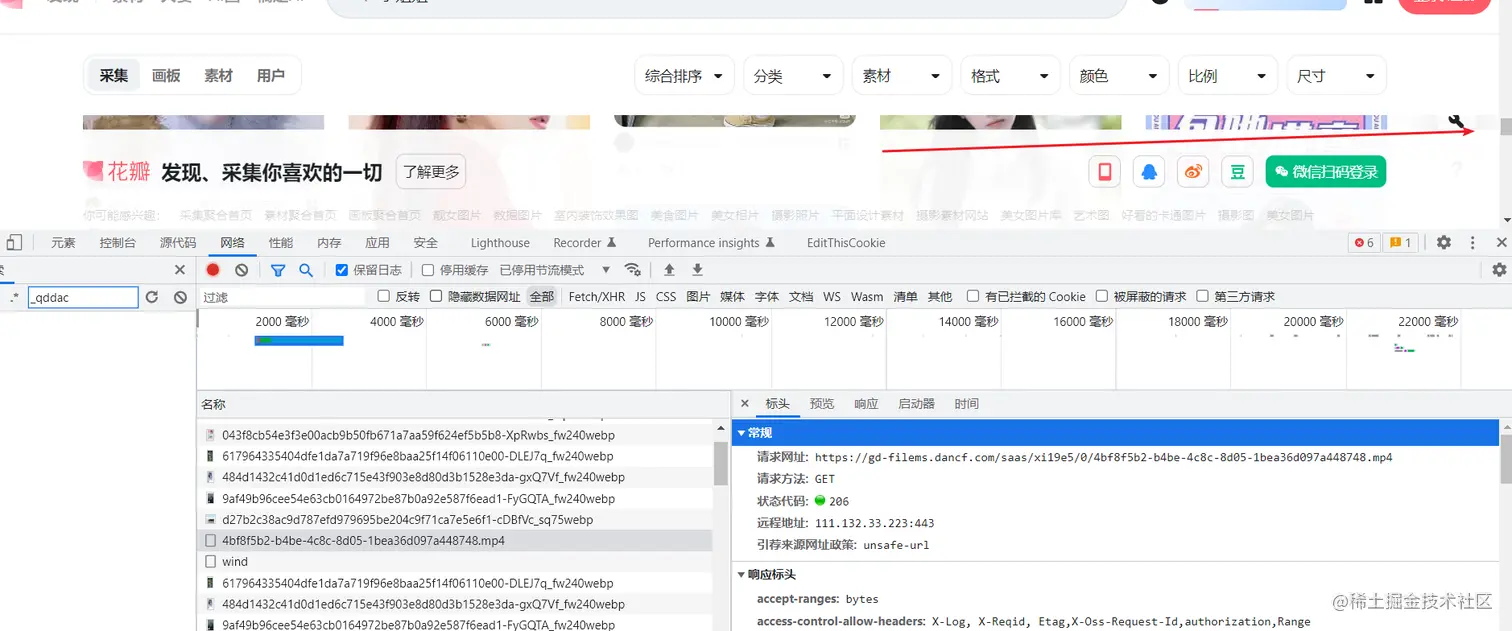The width and height of the screenshot is (1512, 631).
Task: Filter requests by Fetch/XHR type
Action: pos(597,297)
